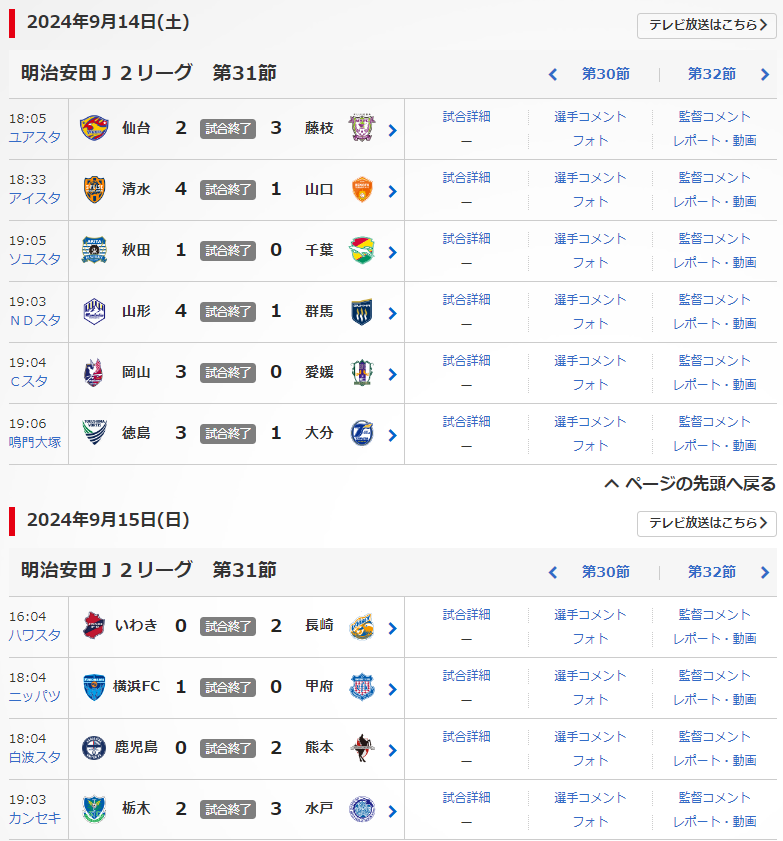The image size is (783, 841).
Task: Click the Shimizu team crest icon
Action: coord(93,189)
